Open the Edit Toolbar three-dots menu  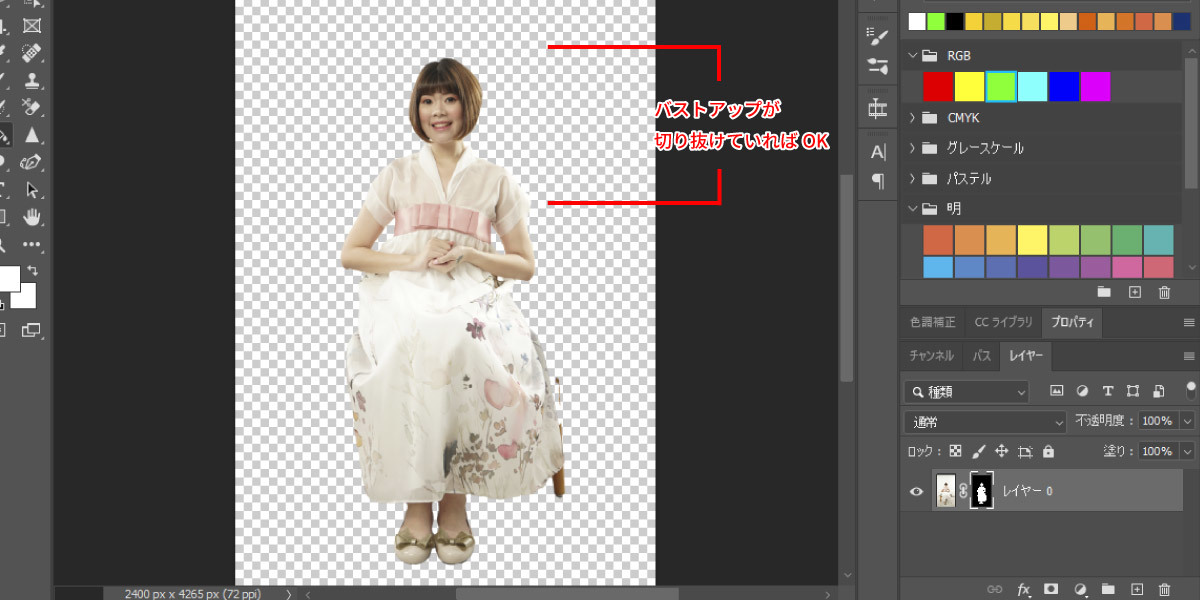click(x=32, y=243)
